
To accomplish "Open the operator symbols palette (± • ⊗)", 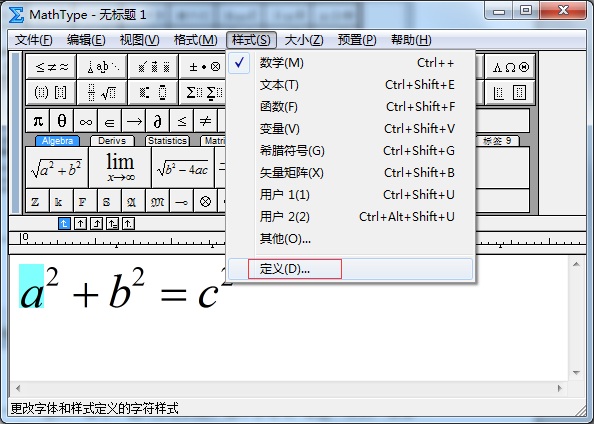I will pos(203,67).
